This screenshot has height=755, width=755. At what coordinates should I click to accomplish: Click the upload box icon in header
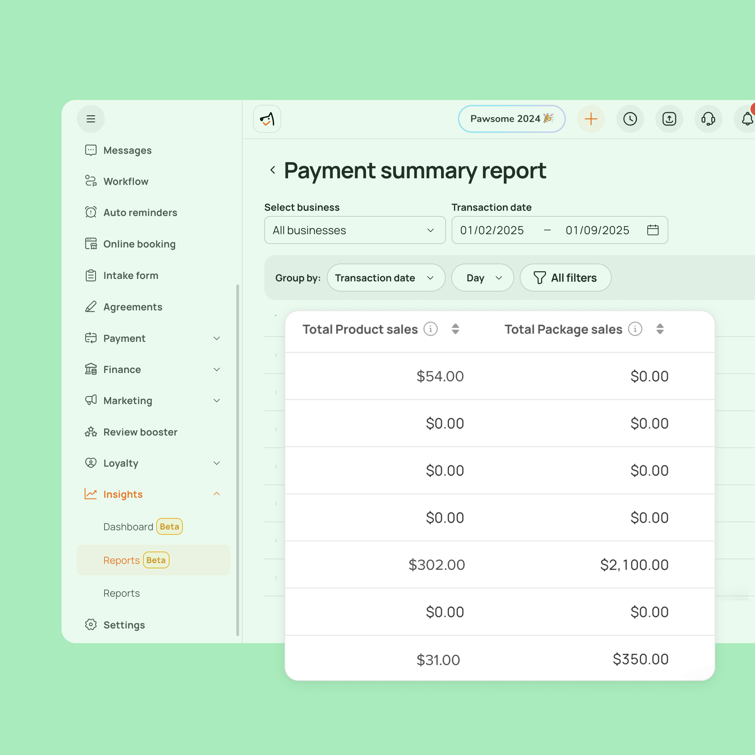(669, 118)
